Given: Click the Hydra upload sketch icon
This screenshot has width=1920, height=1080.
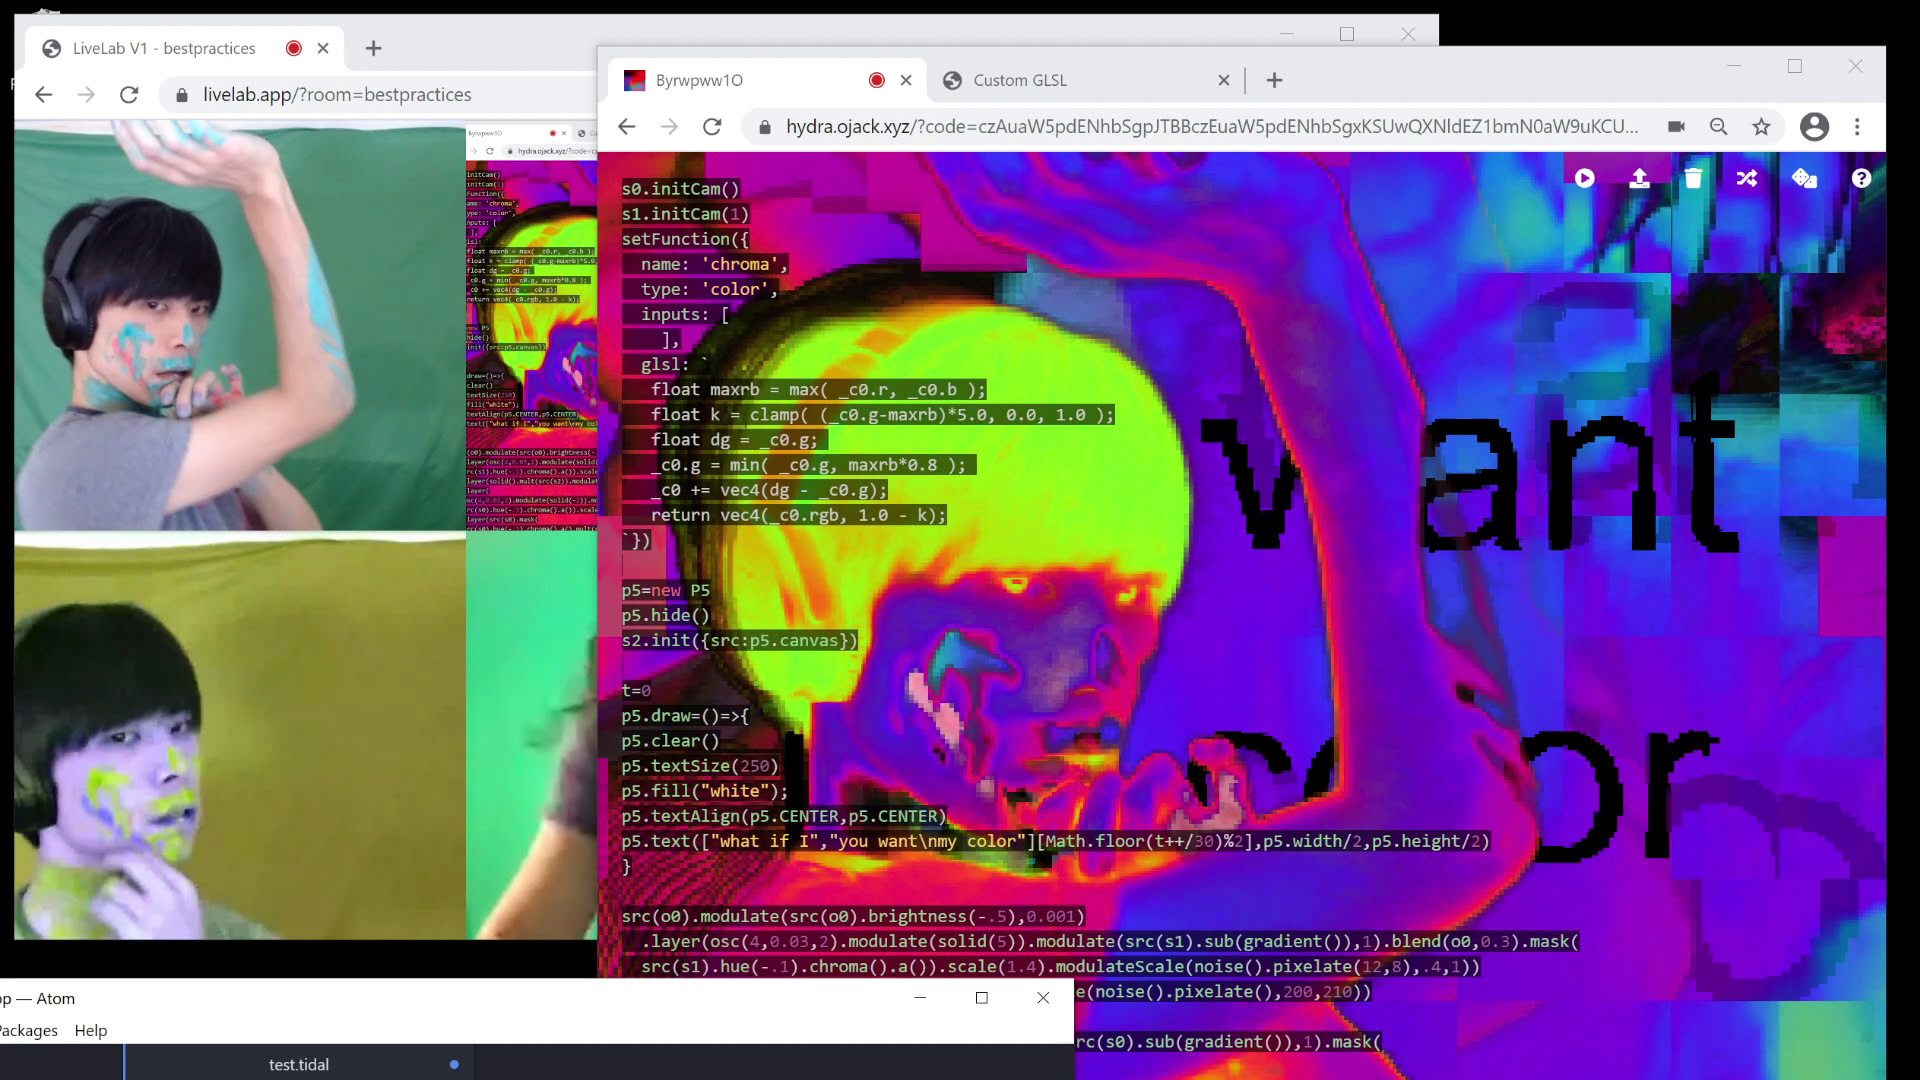Looking at the screenshot, I should [1639, 178].
